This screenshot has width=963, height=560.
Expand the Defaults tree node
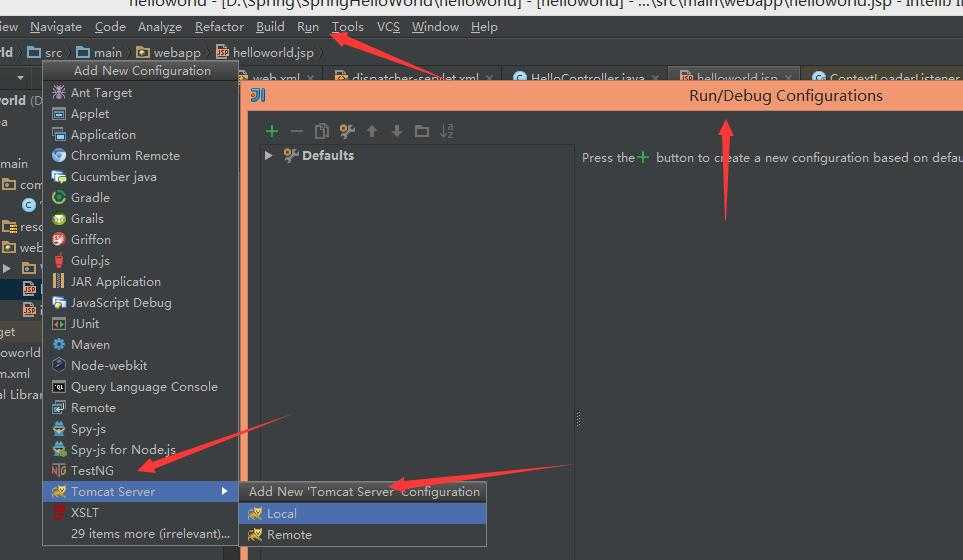(268, 155)
